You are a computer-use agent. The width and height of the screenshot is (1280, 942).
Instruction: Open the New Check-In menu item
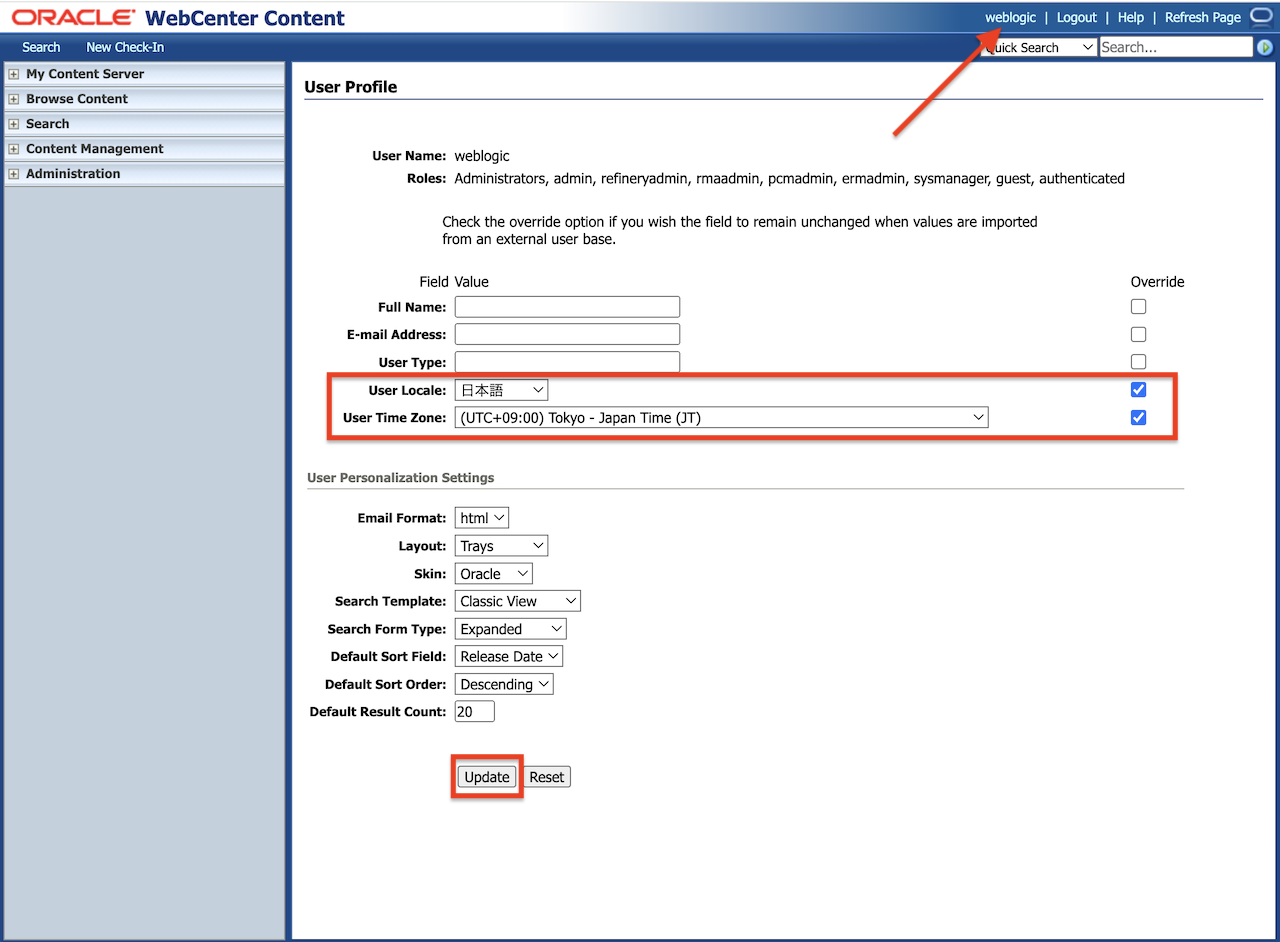(125, 47)
